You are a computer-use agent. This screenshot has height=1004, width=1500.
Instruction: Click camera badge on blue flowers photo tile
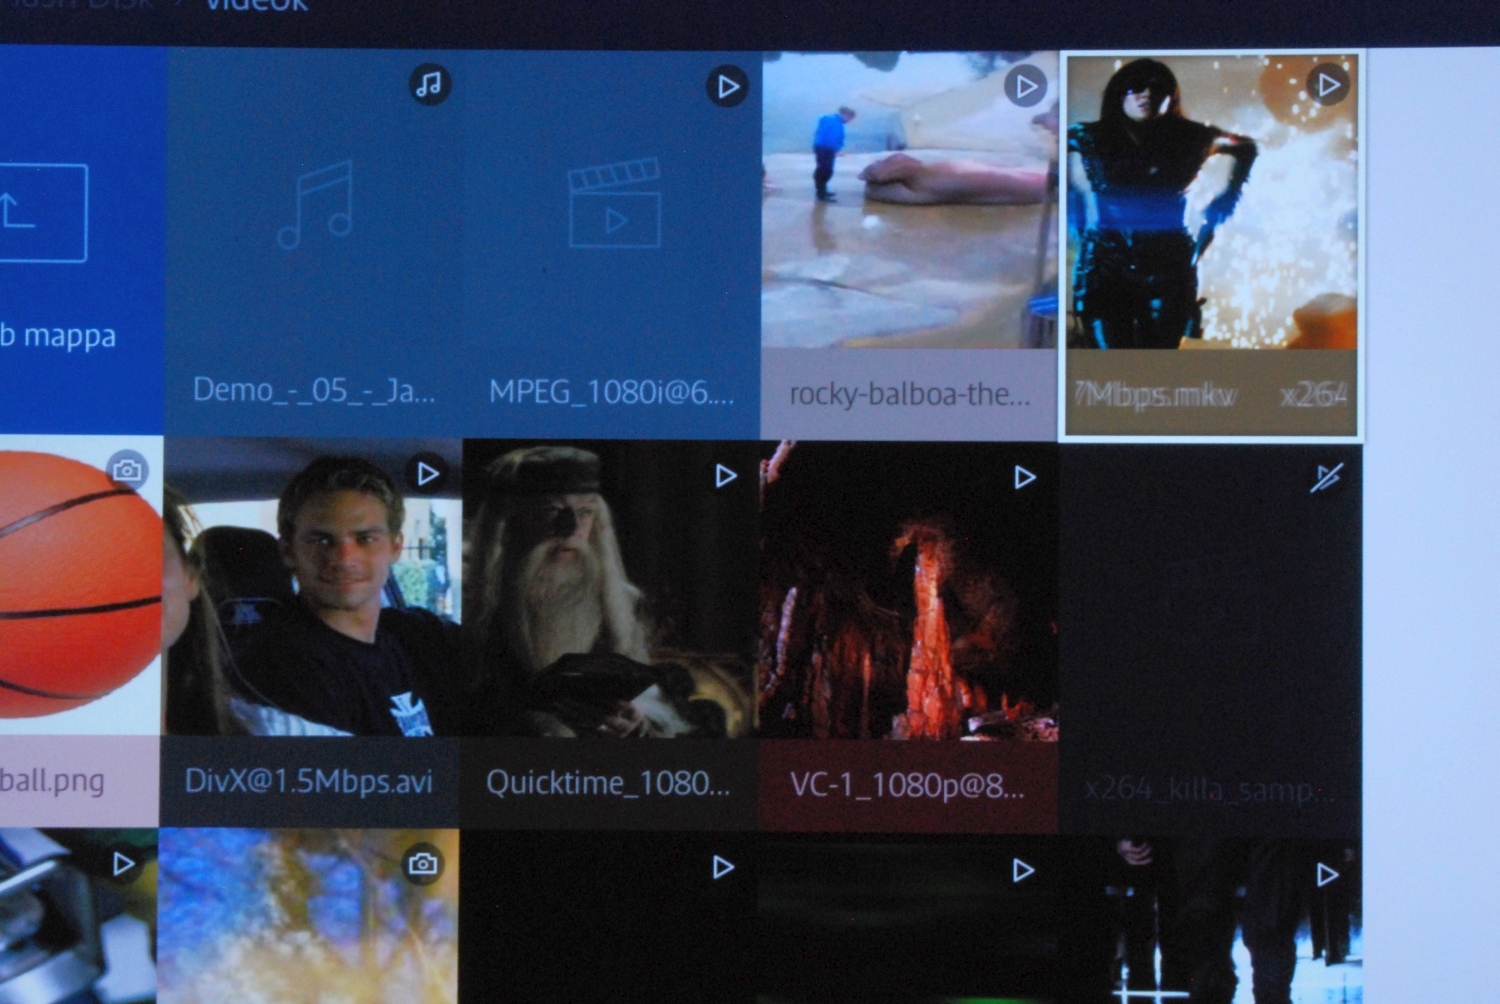click(x=422, y=863)
